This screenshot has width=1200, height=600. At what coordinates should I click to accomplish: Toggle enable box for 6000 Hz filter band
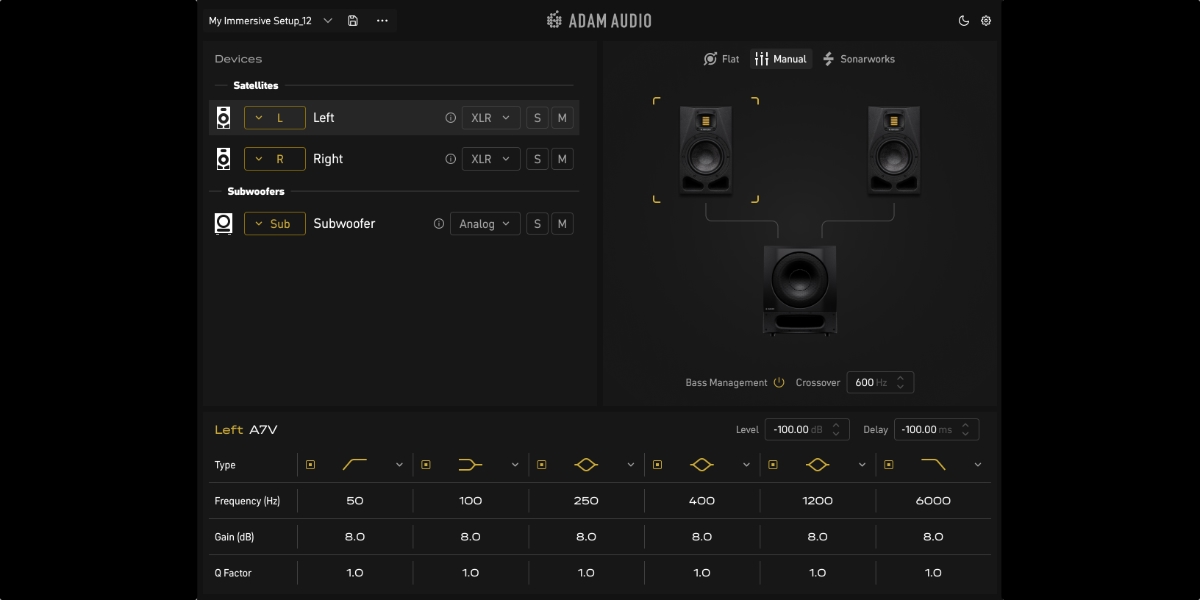point(888,465)
